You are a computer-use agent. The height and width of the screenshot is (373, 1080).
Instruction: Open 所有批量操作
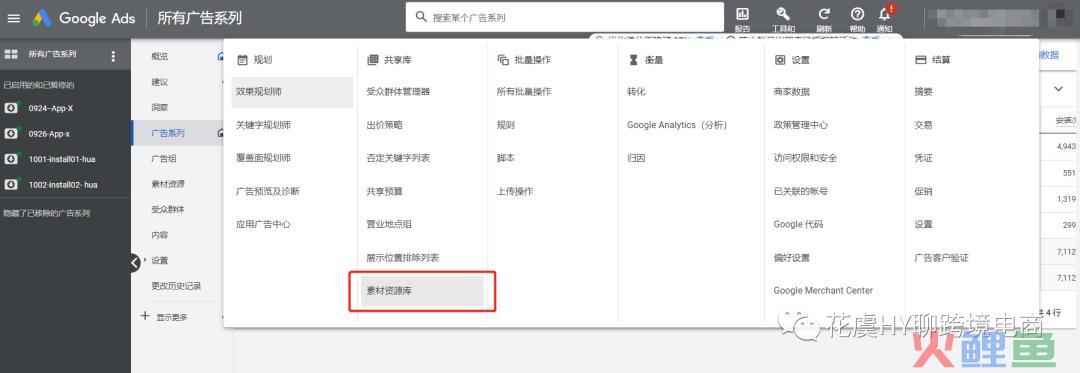[x=524, y=92]
